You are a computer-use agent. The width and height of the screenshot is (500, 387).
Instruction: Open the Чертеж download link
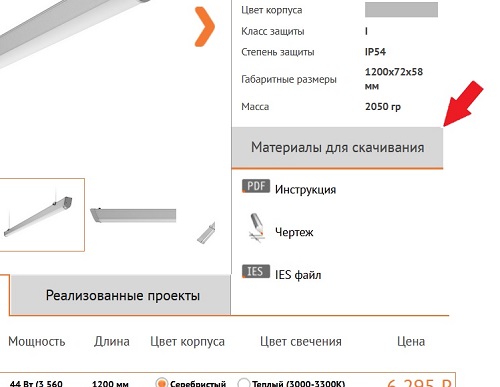pos(294,232)
